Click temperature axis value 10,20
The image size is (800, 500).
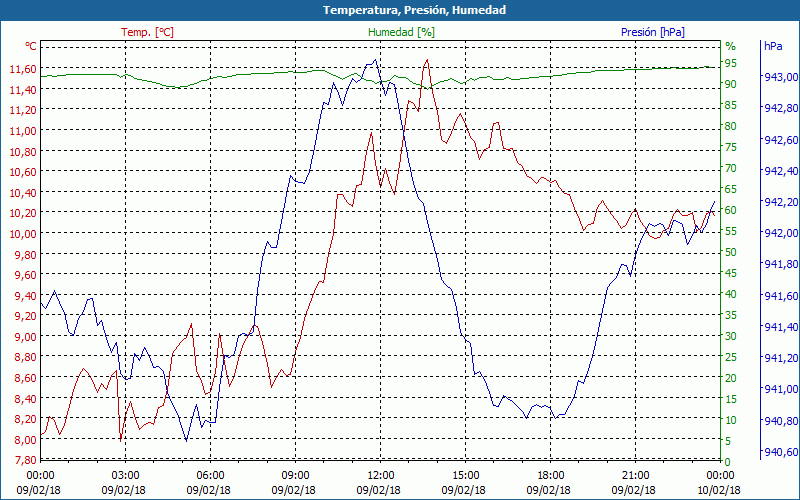pyautogui.click(x=23, y=213)
